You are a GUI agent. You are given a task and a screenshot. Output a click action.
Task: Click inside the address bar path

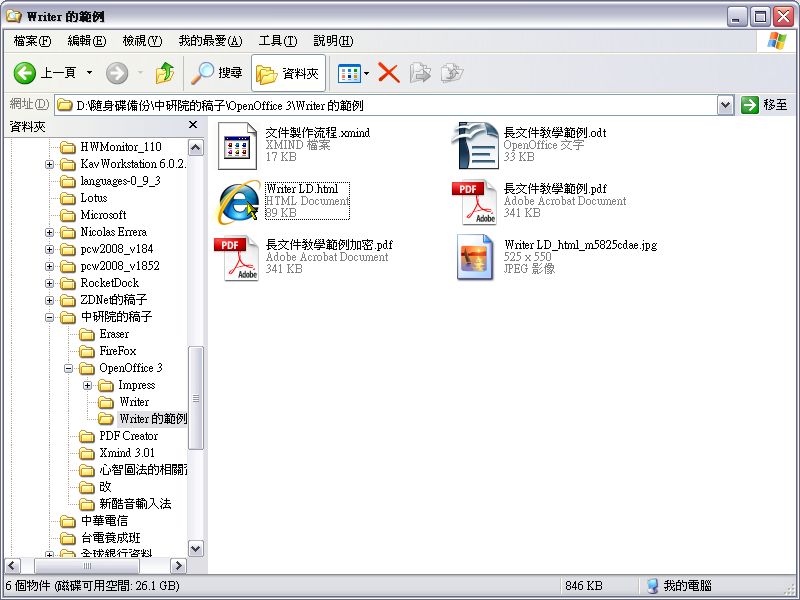385,106
